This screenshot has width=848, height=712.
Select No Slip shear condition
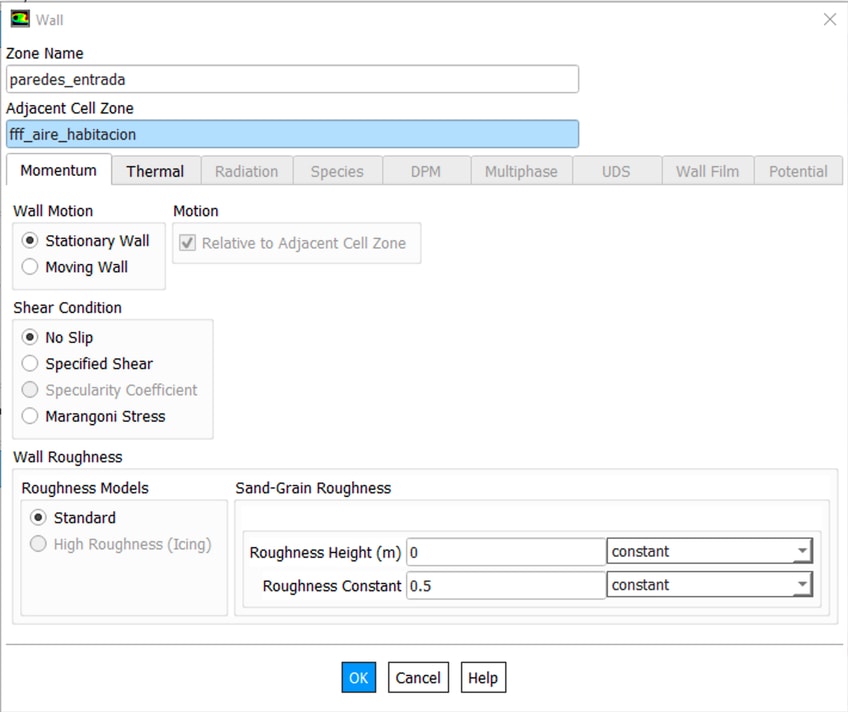point(30,338)
